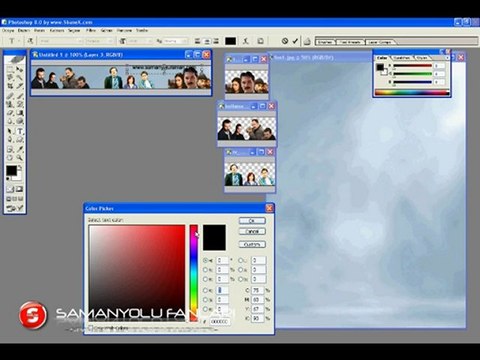Commit text edits with the checkmark icon

point(295,41)
